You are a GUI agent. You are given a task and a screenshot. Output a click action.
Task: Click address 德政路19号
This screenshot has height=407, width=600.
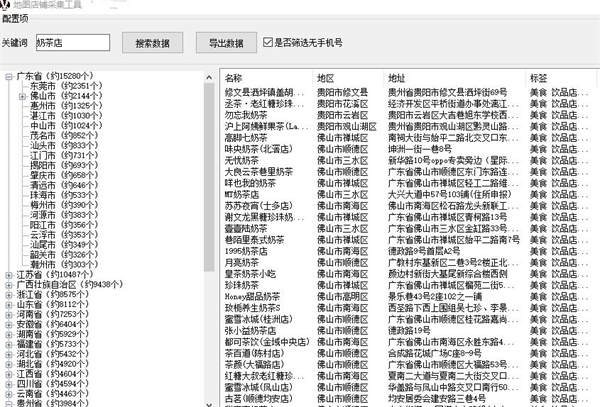[409, 330]
